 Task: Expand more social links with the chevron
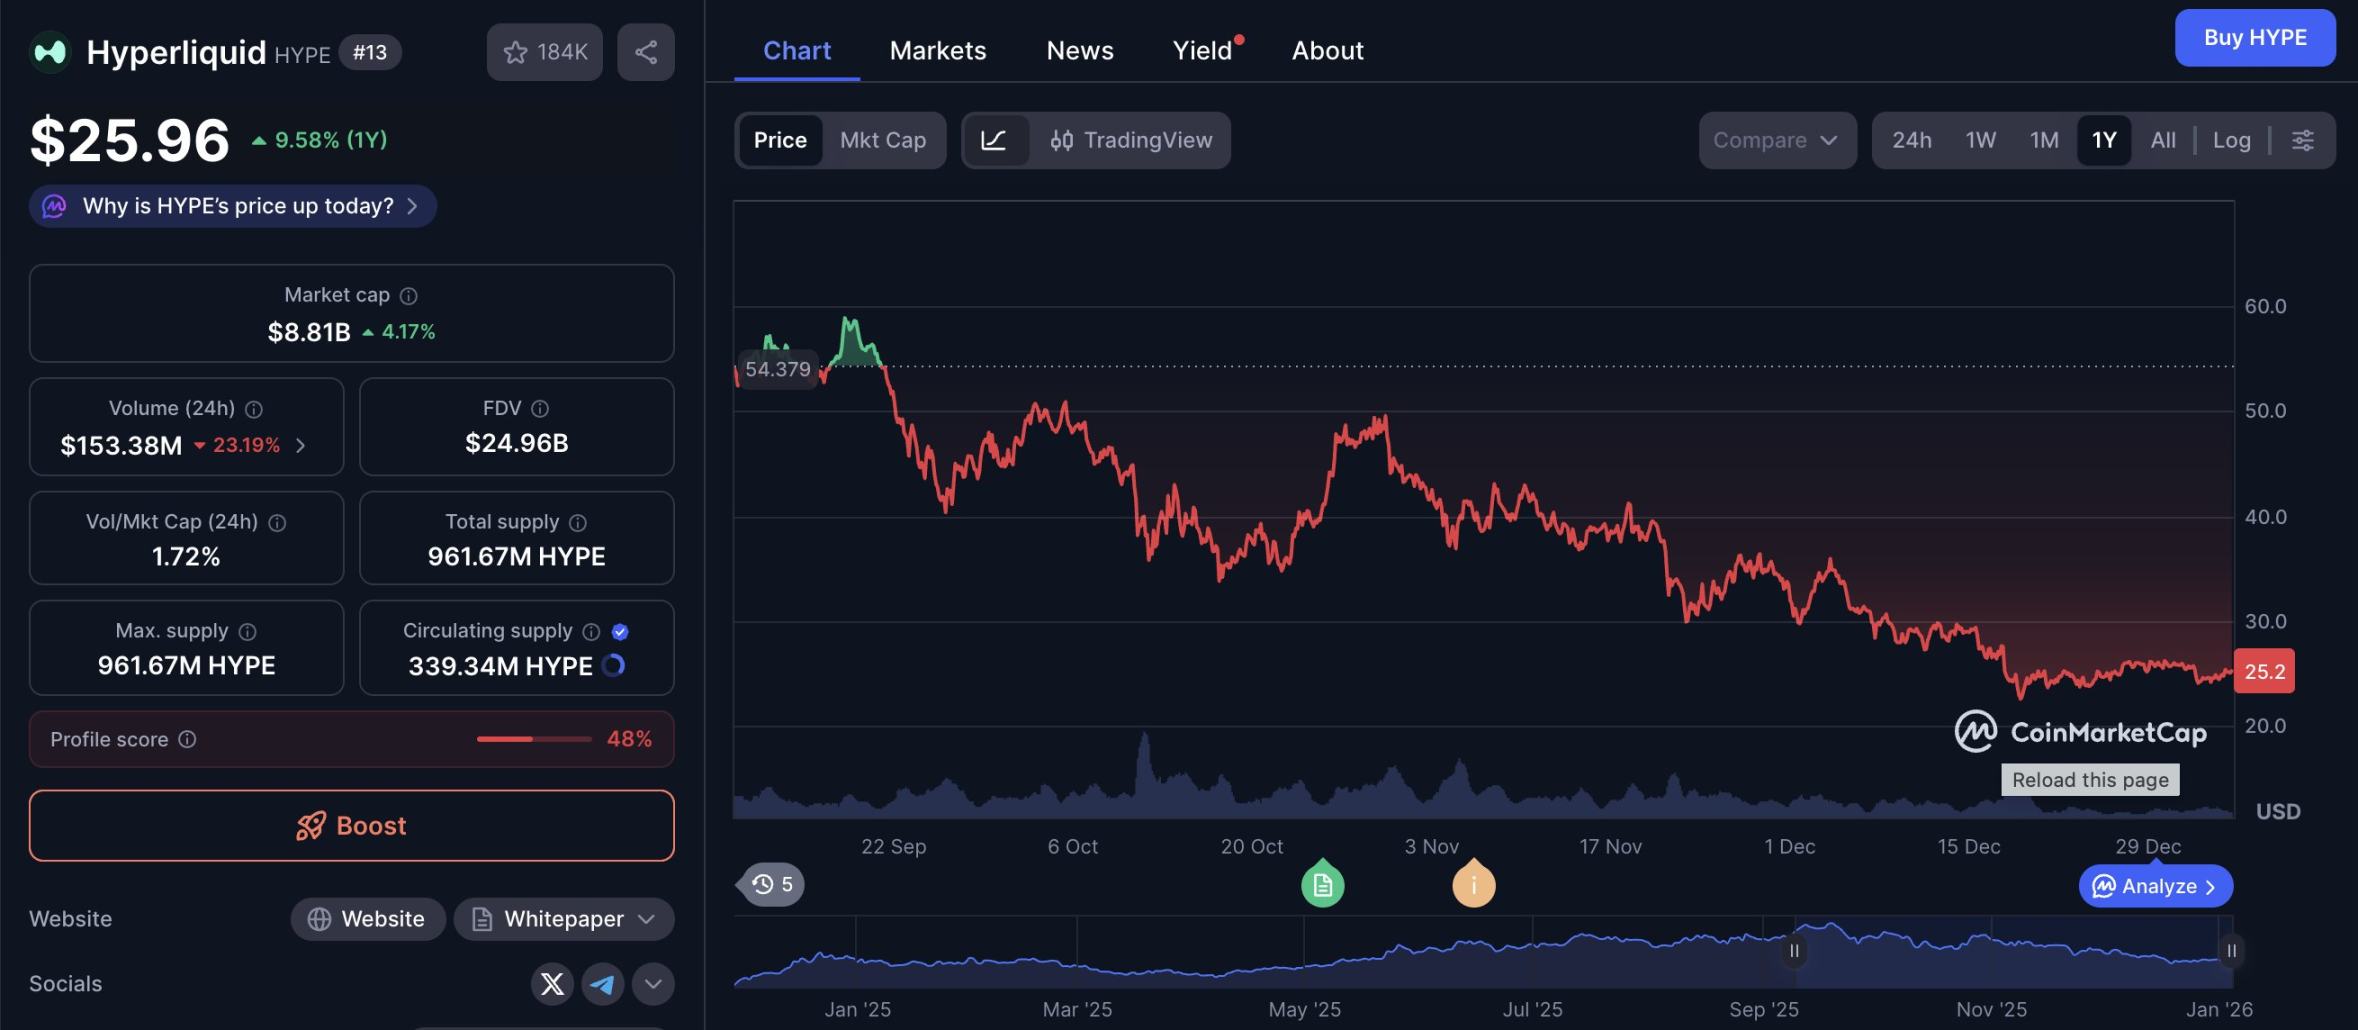[653, 983]
